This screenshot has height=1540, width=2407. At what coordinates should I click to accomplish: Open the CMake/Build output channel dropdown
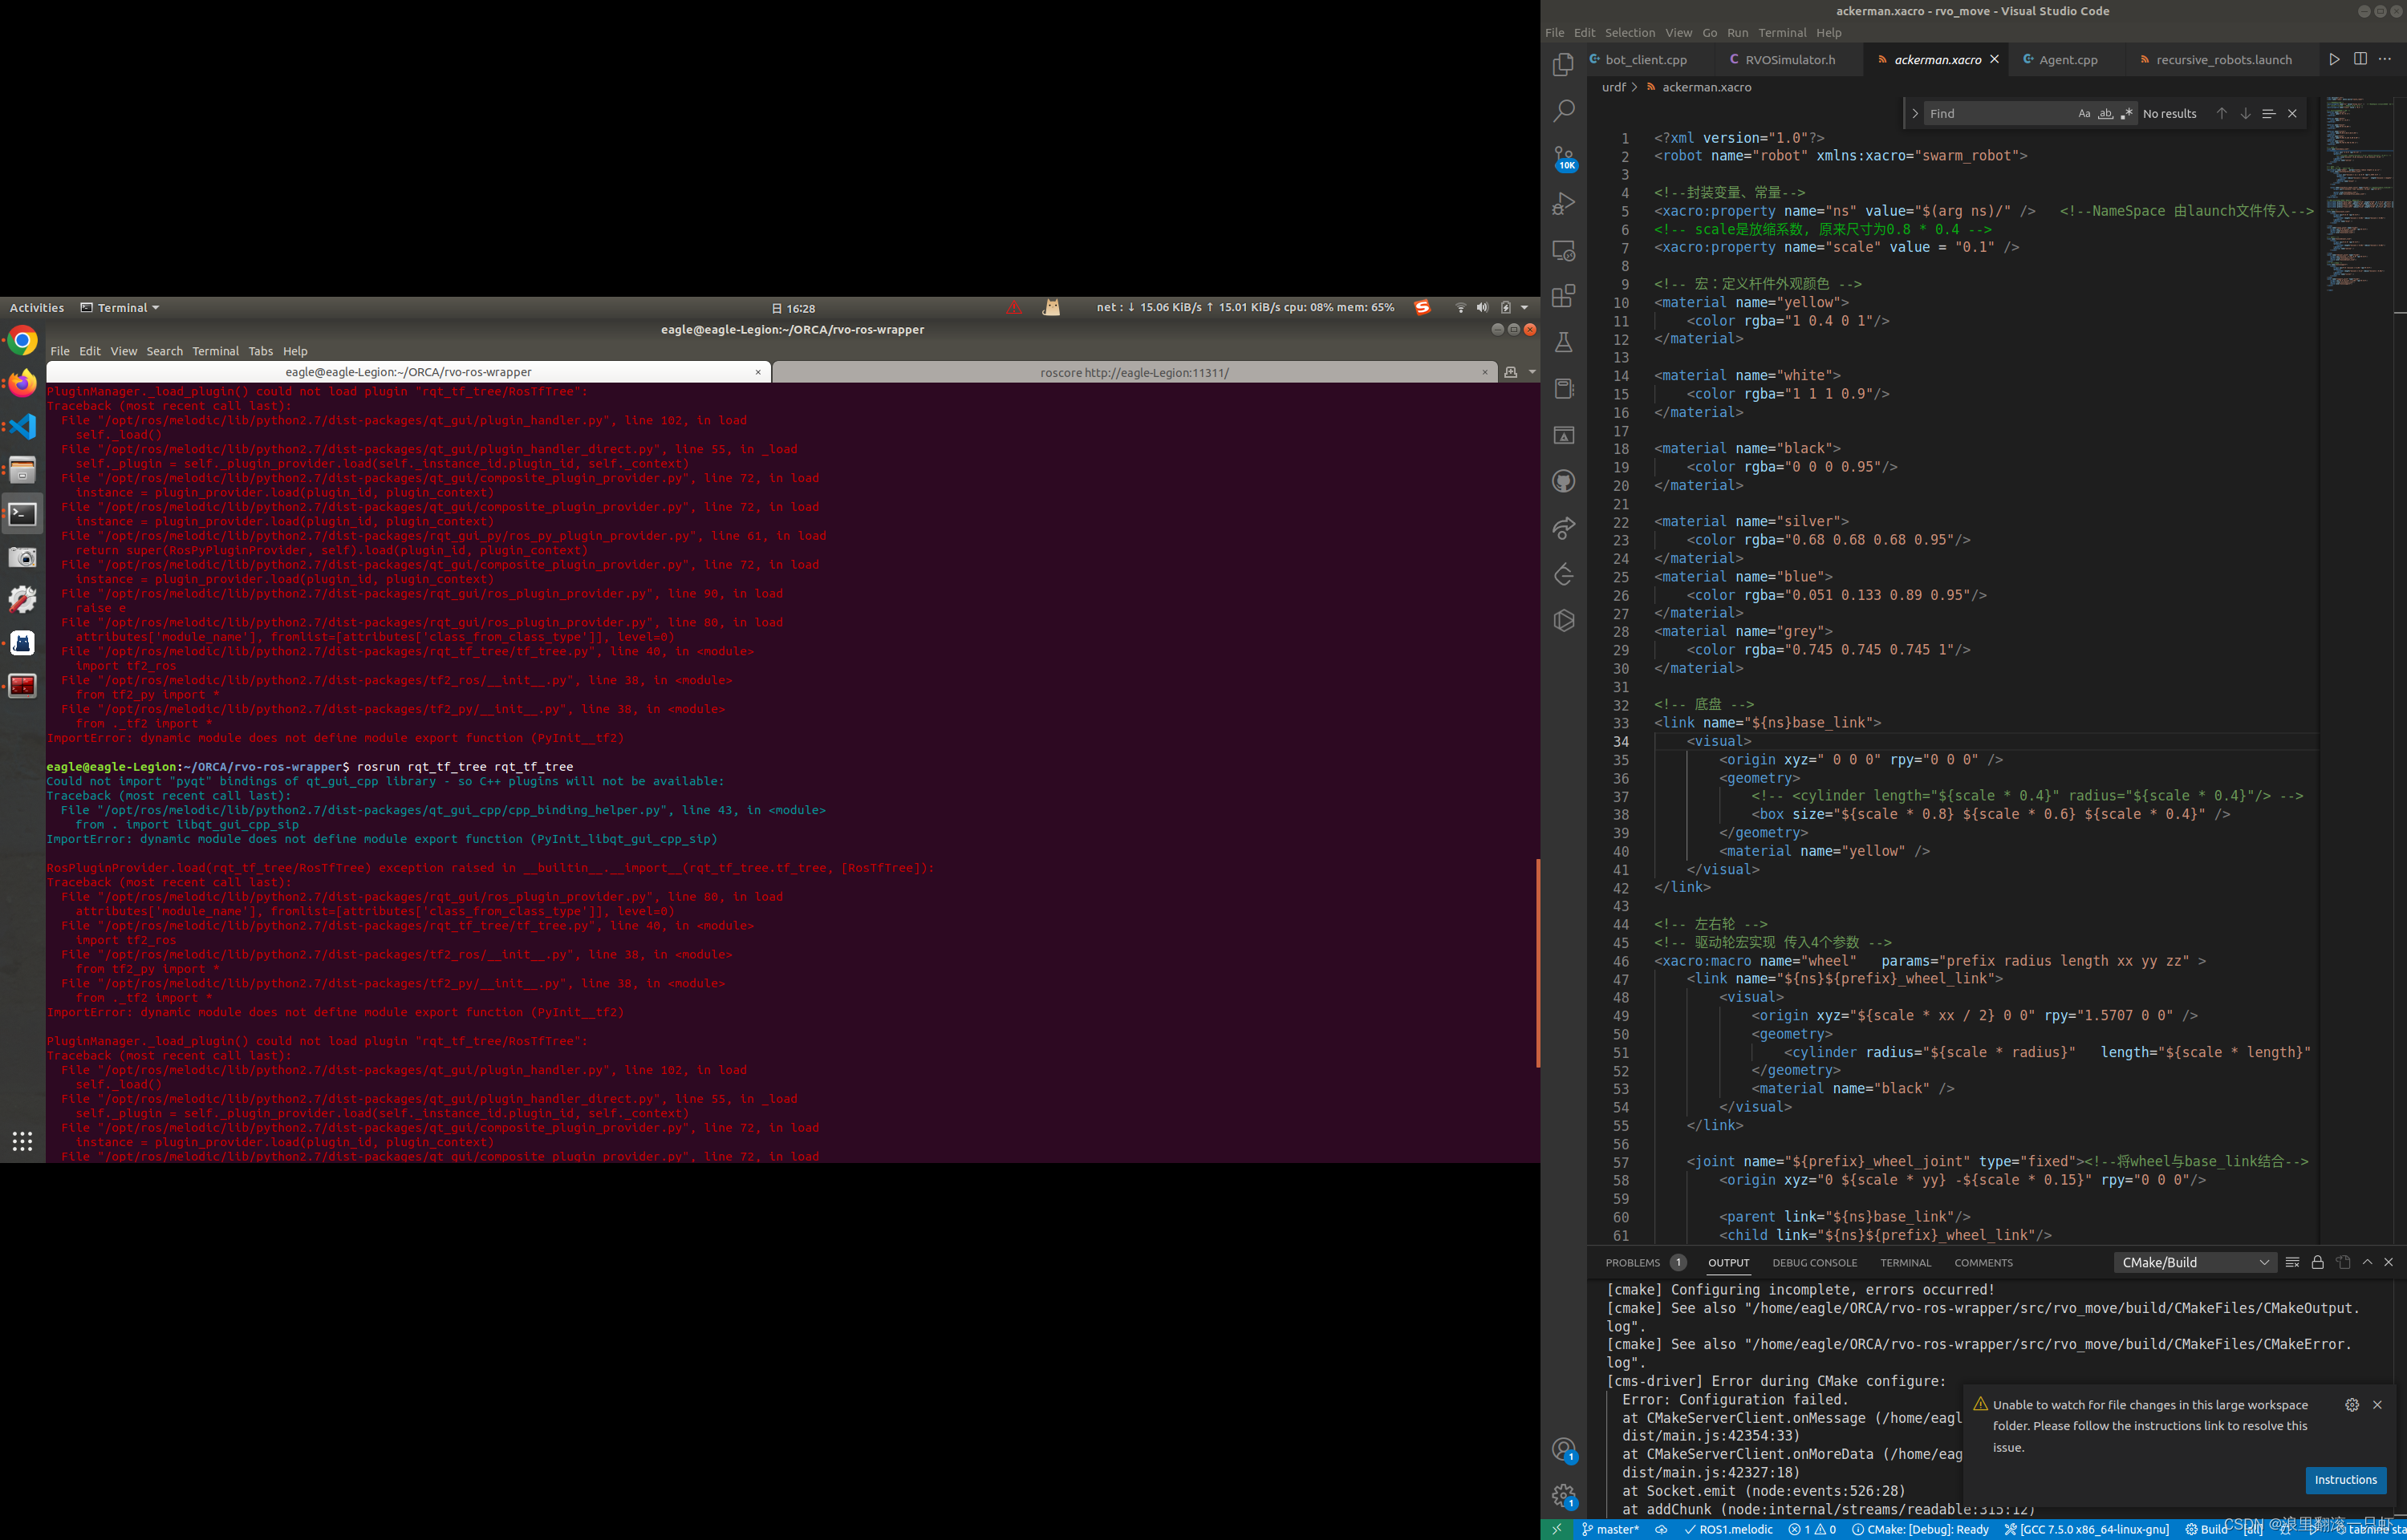pyautogui.click(x=2195, y=1262)
